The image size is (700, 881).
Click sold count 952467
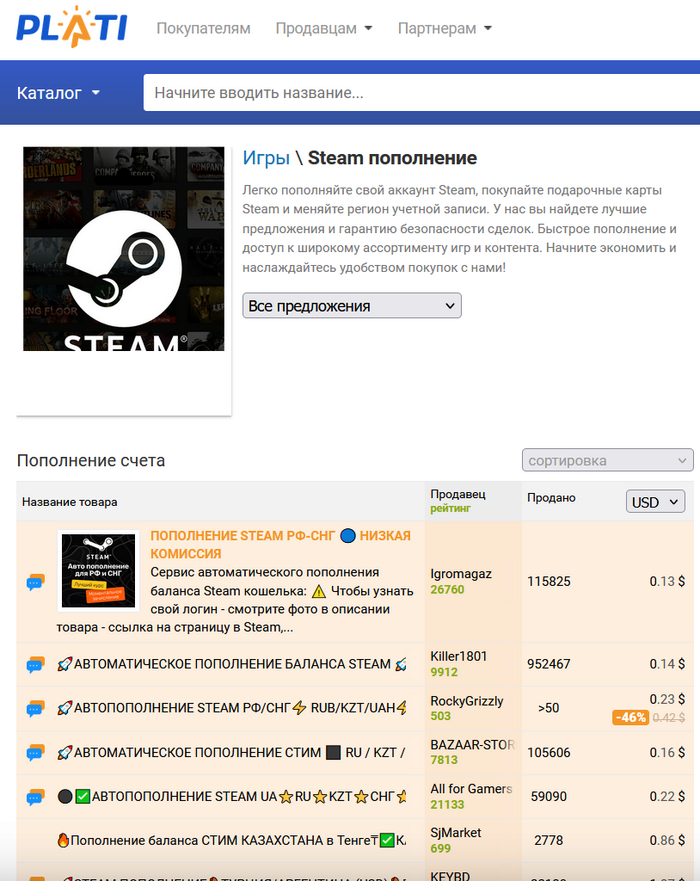[548, 664]
